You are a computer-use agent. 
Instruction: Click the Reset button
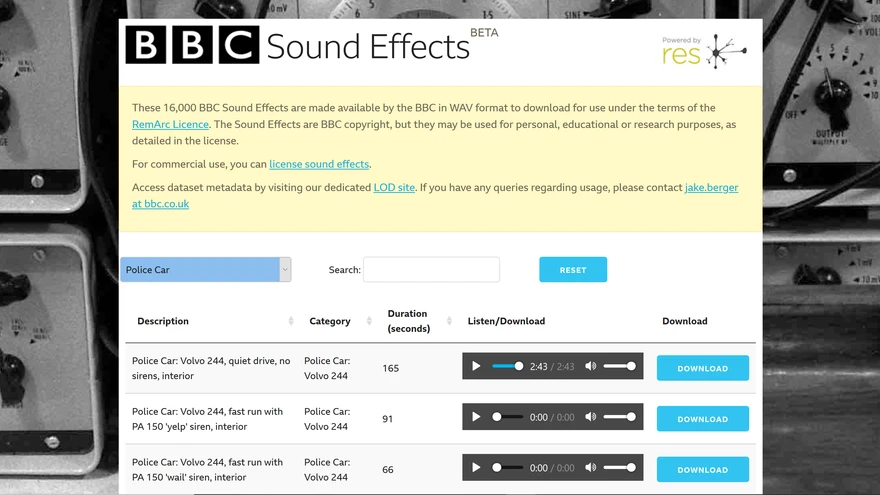click(x=572, y=270)
